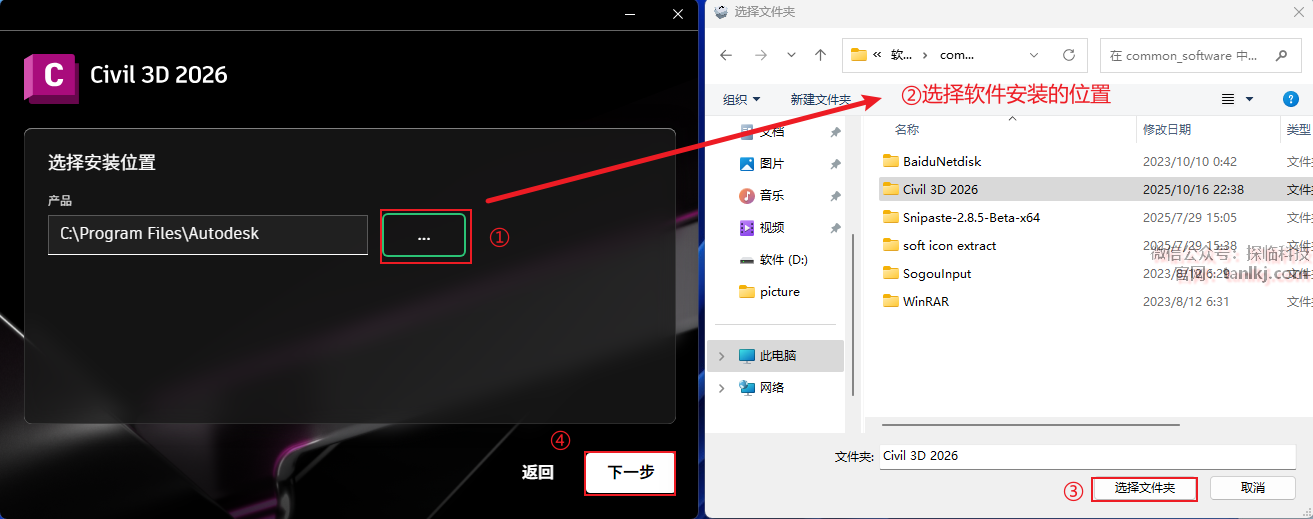Select the Civil 3D 2026 folder row
The height and width of the screenshot is (519, 1313).
[x=1095, y=189]
